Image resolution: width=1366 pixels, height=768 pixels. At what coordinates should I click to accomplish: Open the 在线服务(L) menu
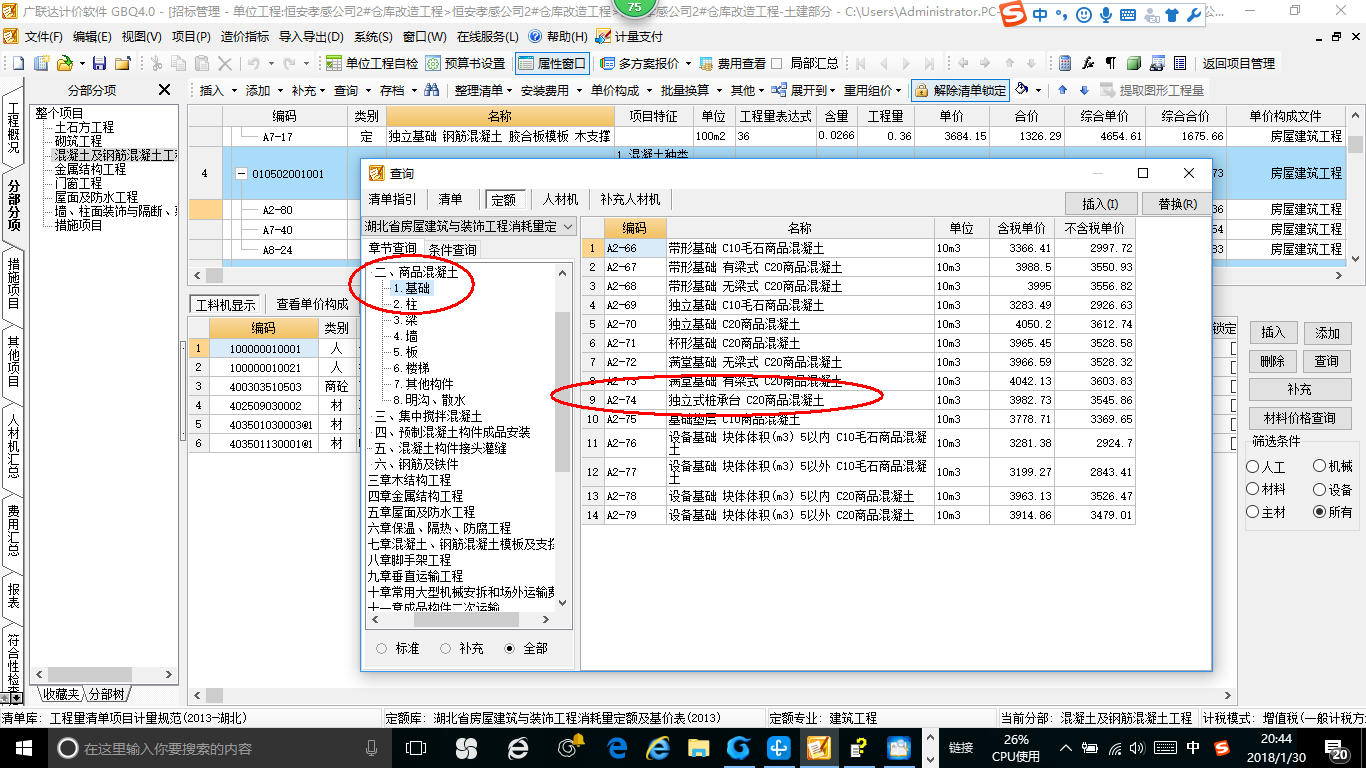pos(488,36)
